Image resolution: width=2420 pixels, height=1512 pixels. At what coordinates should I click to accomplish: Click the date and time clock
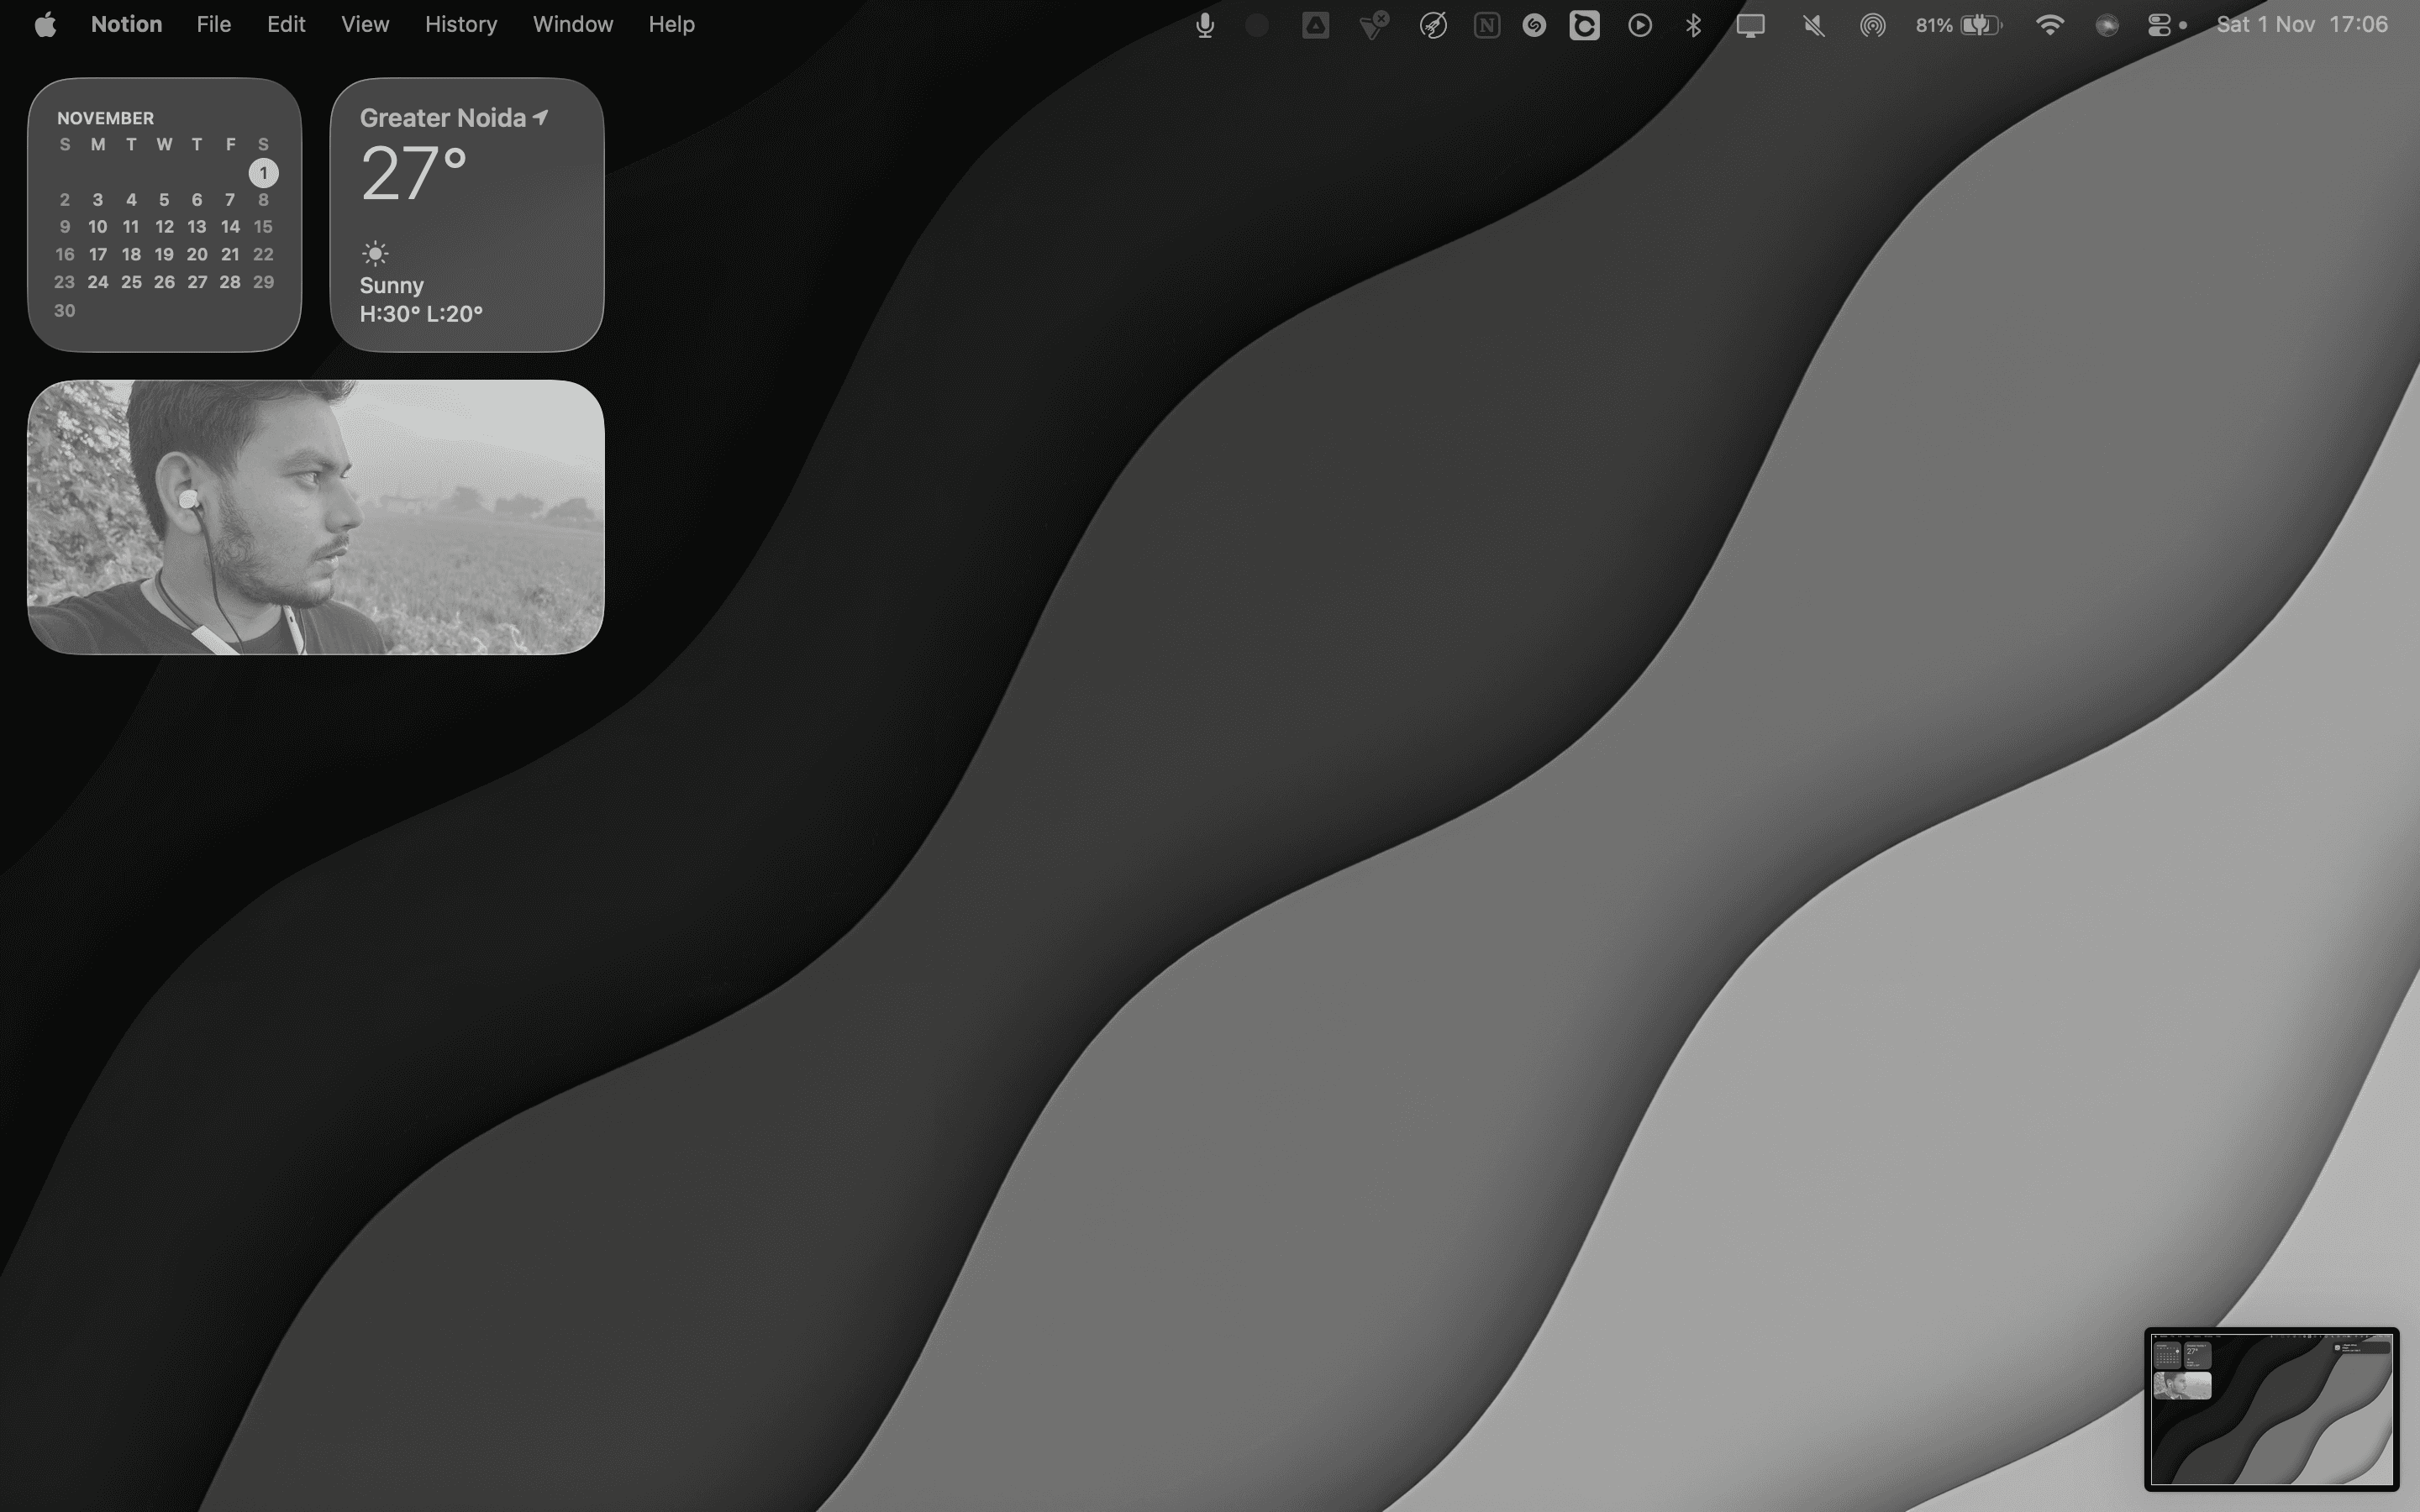click(2301, 25)
